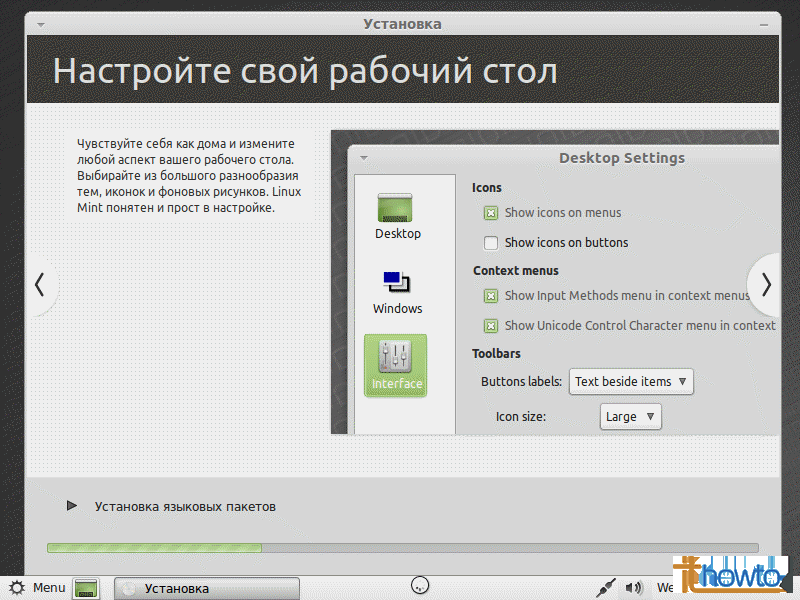
Task: Click the Toolbars section heading
Action: tap(496, 354)
